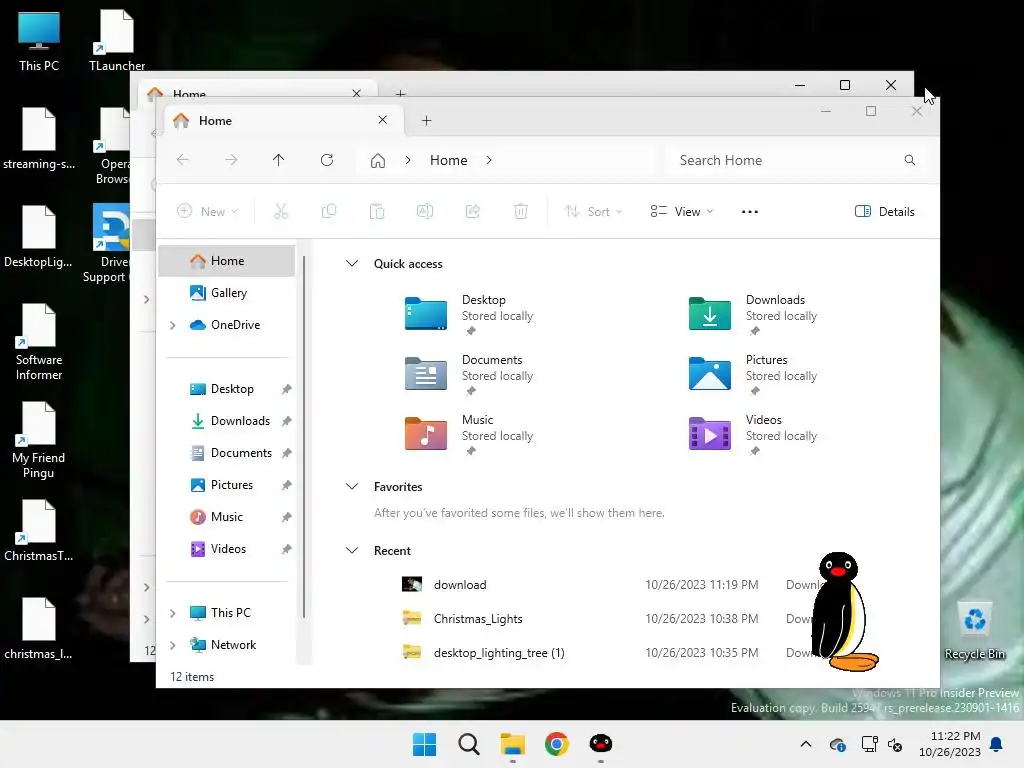Open taskbar Search magnifier

coord(468,744)
